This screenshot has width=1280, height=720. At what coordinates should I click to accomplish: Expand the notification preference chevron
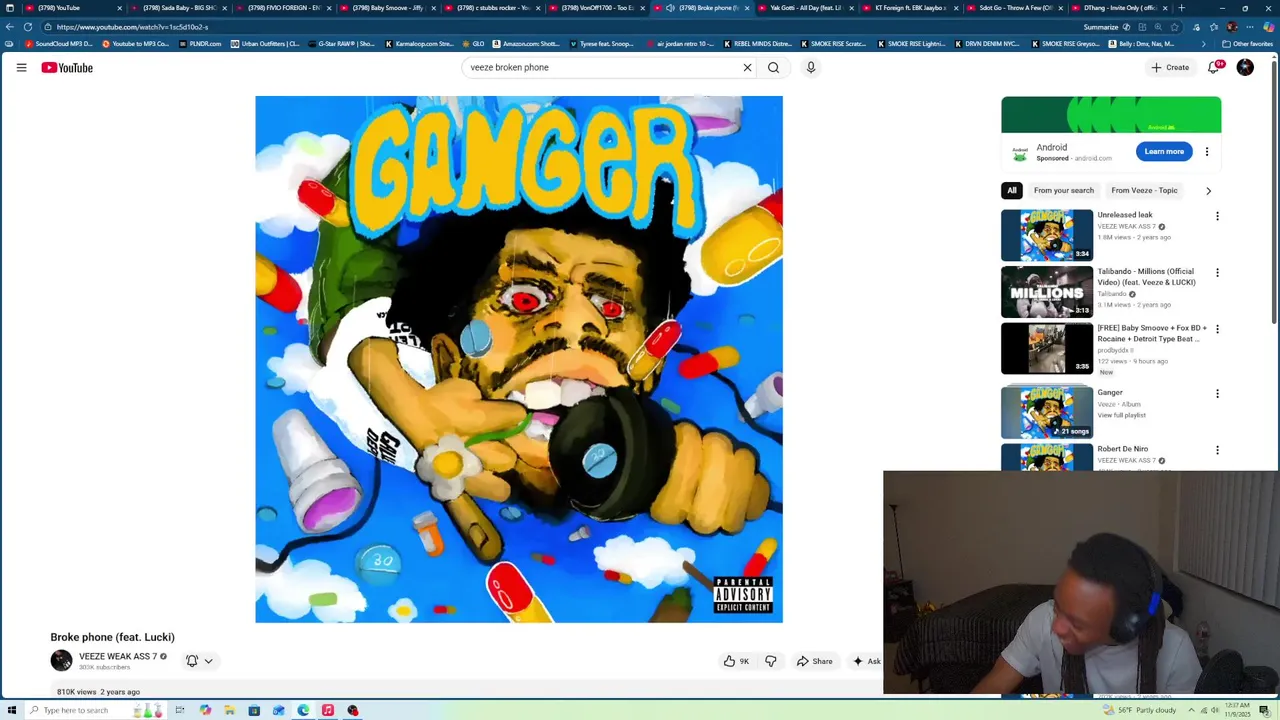click(x=208, y=661)
